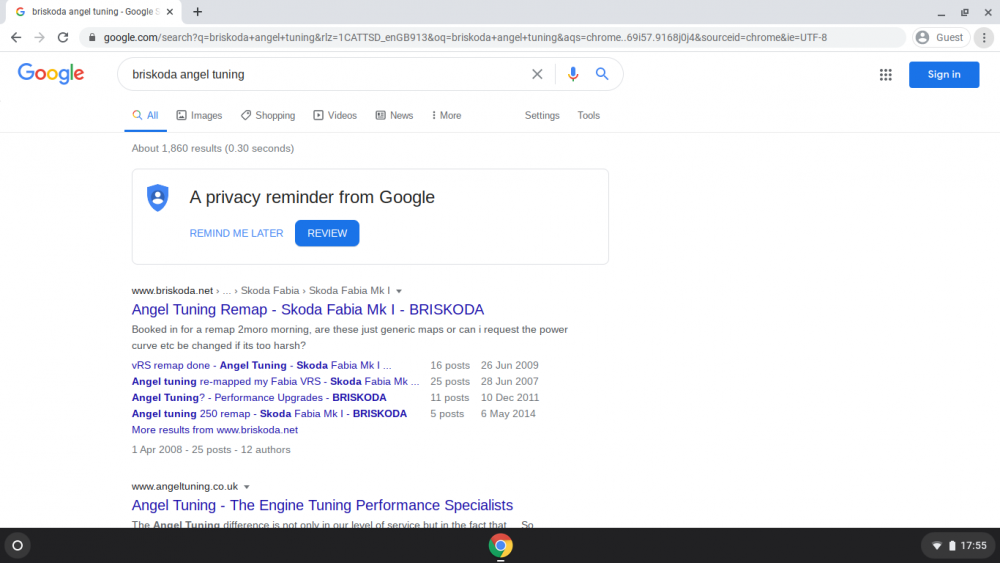Focus the browser address bar
Viewport: 1000px width, 563px height.
click(x=491, y=38)
